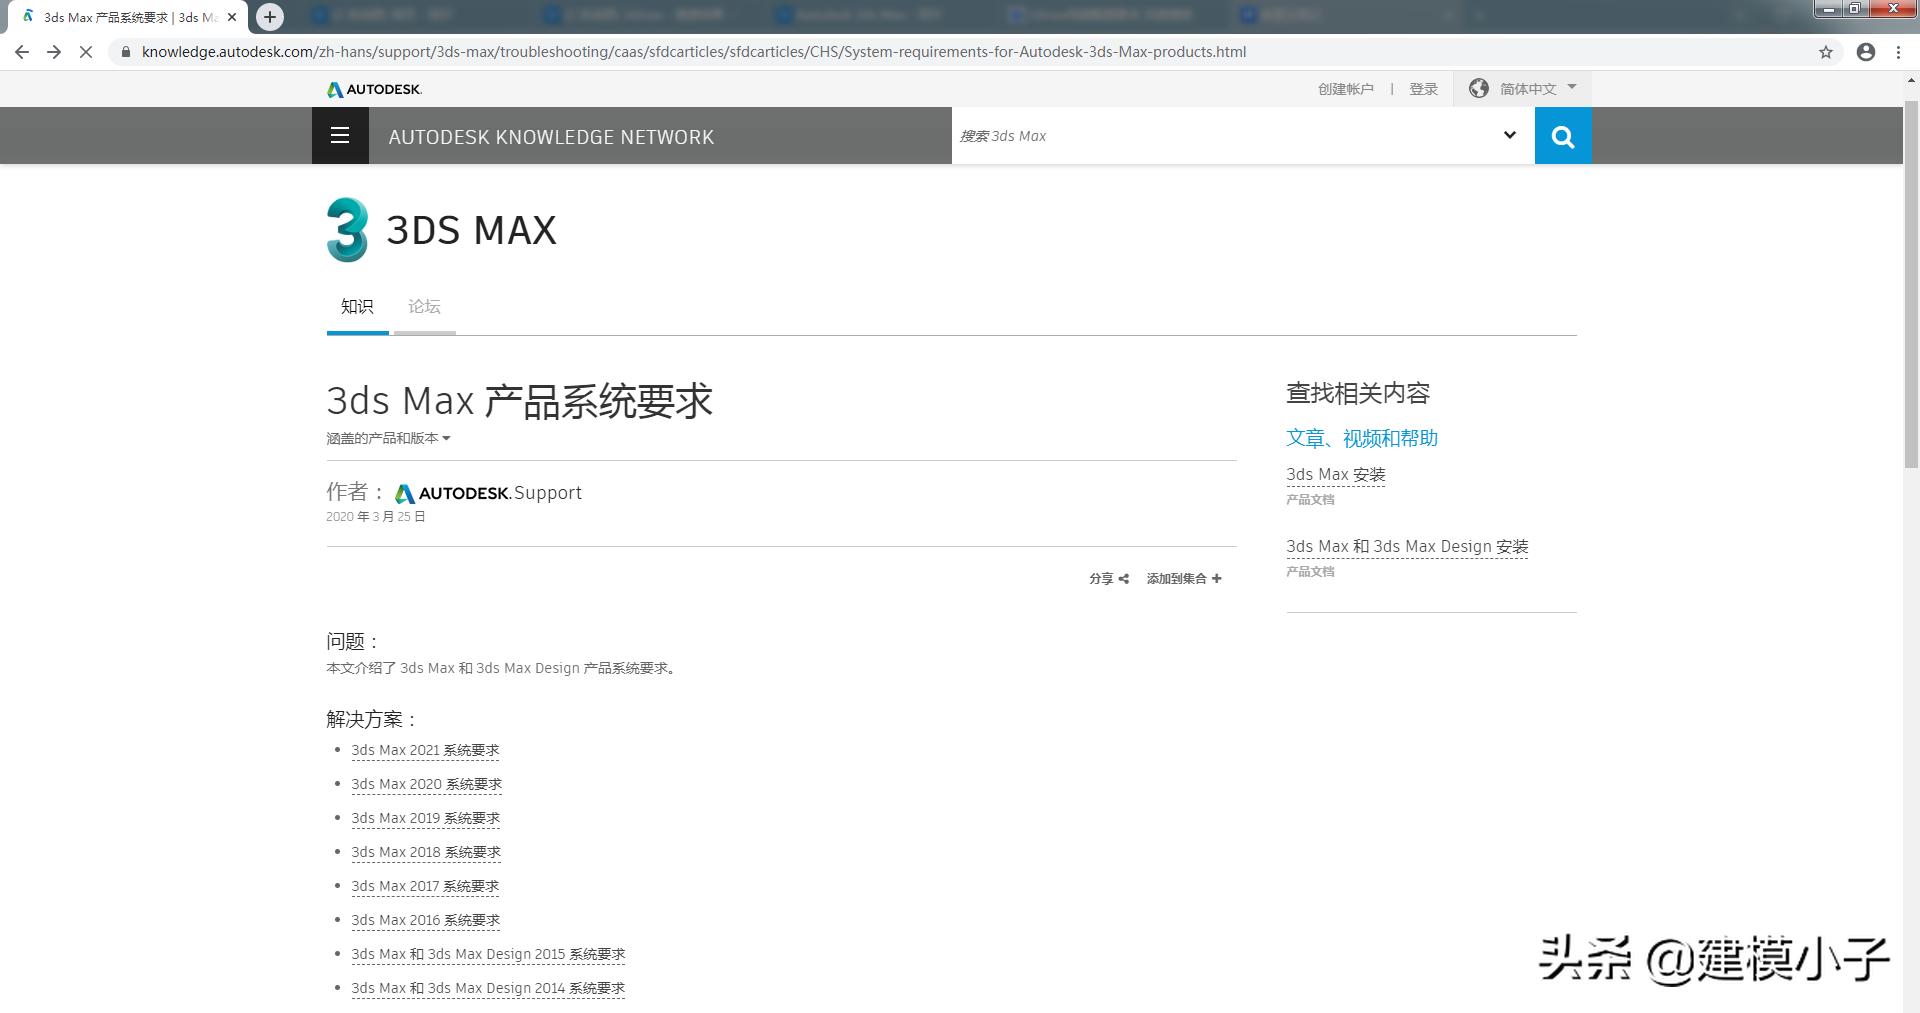Click the Autodesk logo in the header

pyautogui.click(x=373, y=88)
